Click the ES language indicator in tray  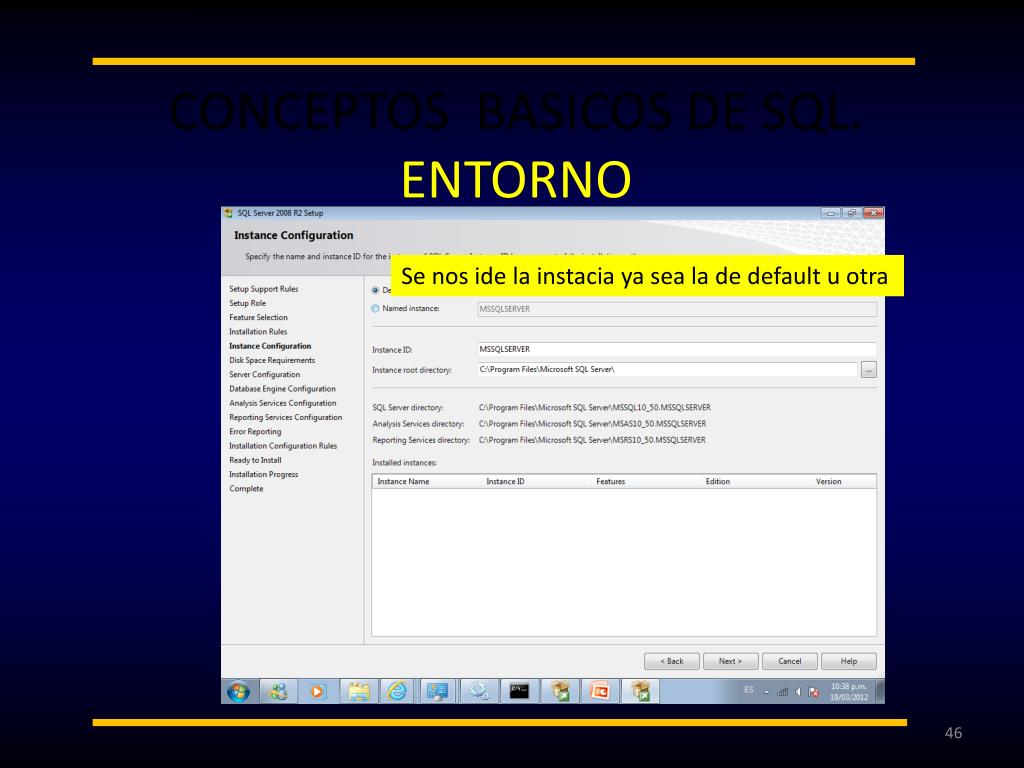(x=748, y=690)
